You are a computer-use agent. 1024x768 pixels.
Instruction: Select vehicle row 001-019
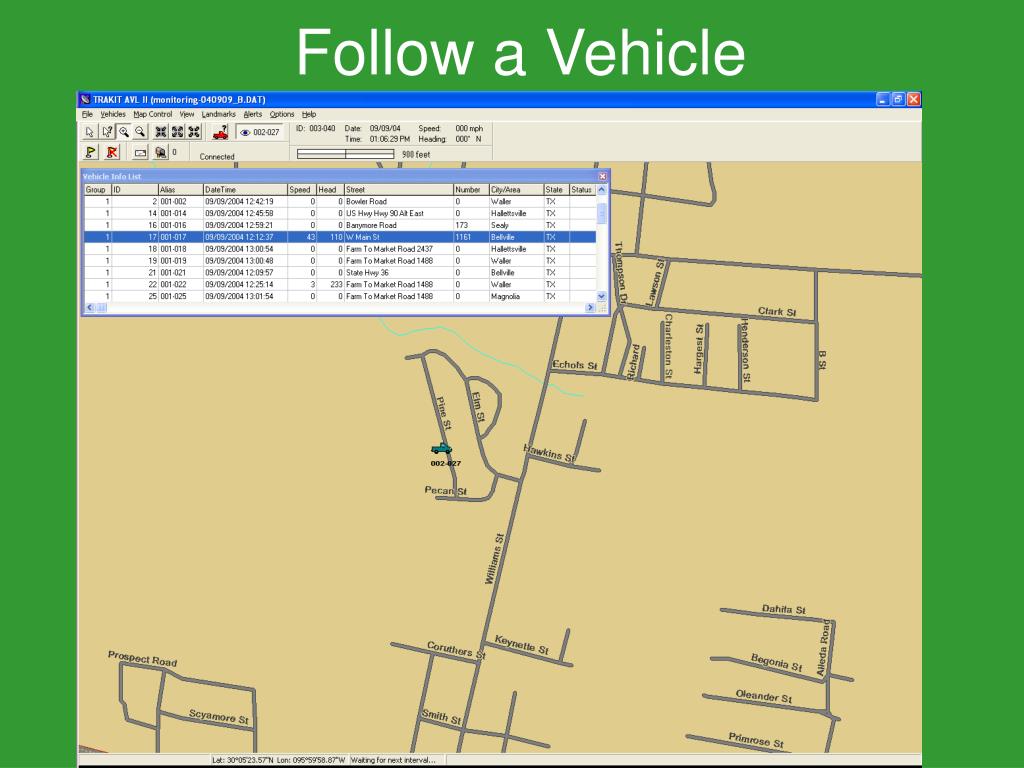coord(340,261)
